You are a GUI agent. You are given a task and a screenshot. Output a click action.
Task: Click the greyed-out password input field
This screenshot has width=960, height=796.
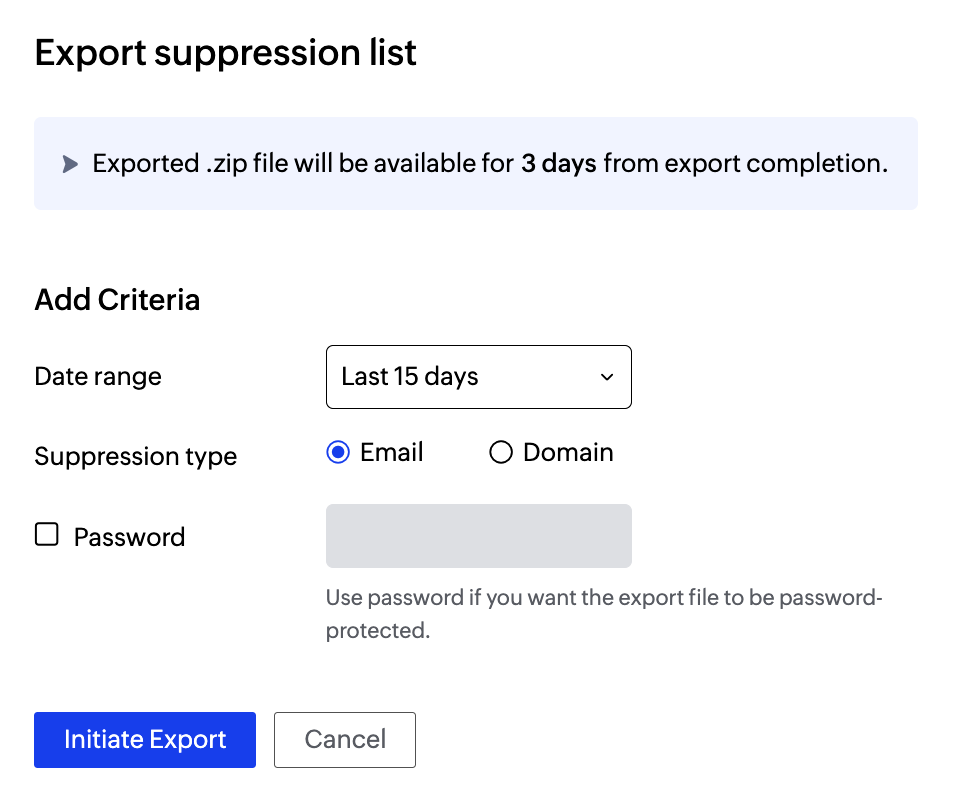[478, 536]
